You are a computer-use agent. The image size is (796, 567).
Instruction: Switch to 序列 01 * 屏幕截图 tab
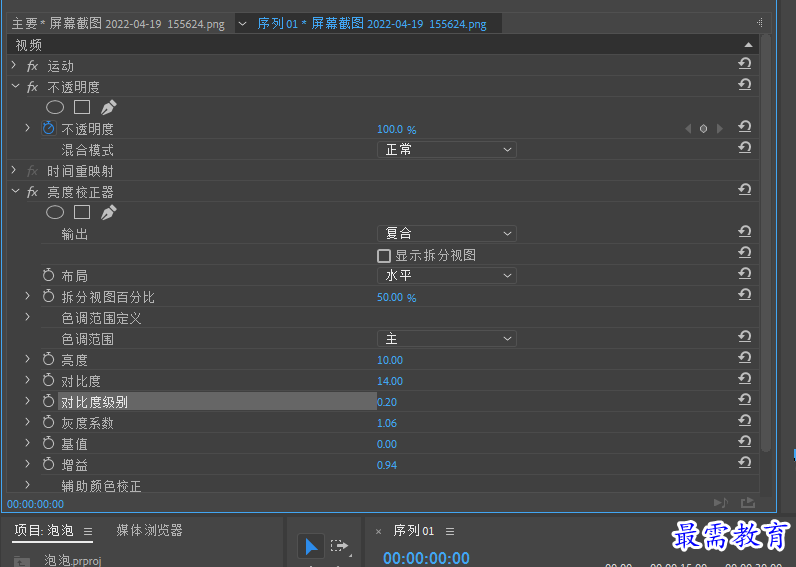[x=372, y=24]
